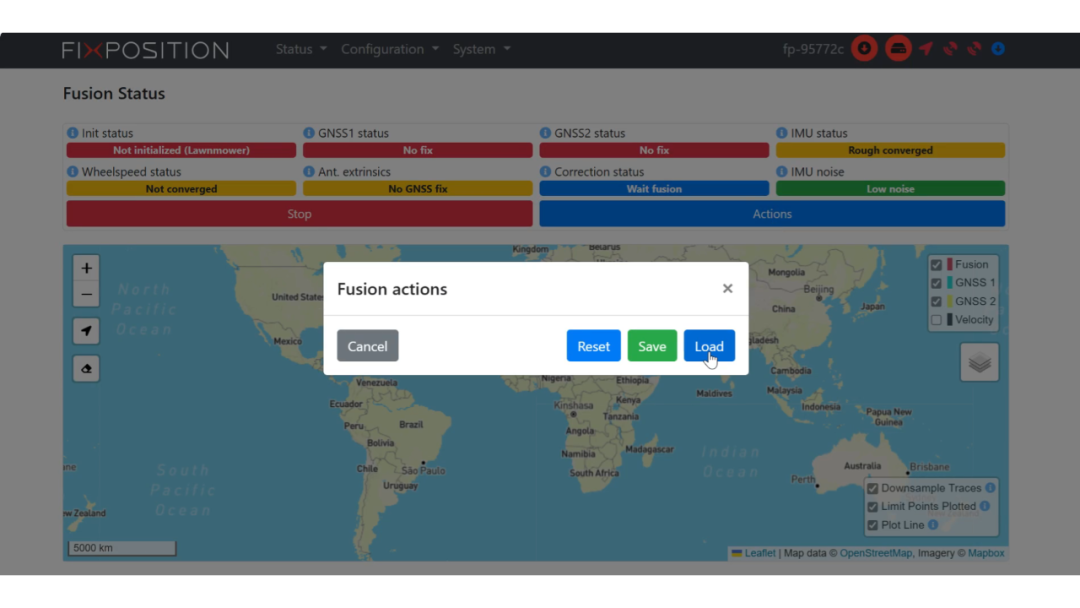Cancel the Fusion actions dialog
The height and width of the screenshot is (608, 1080).
click(367, 346)
